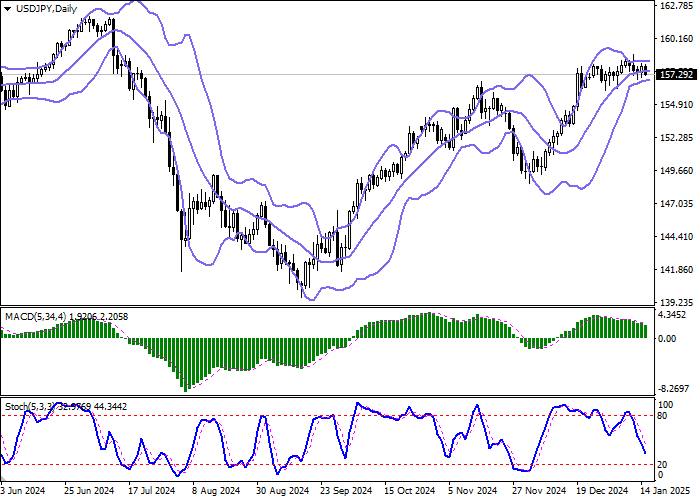This screenshot has width=700, height=500.
Task: Click the 3 Jun 2024 date label
Action: click(23, 491)
